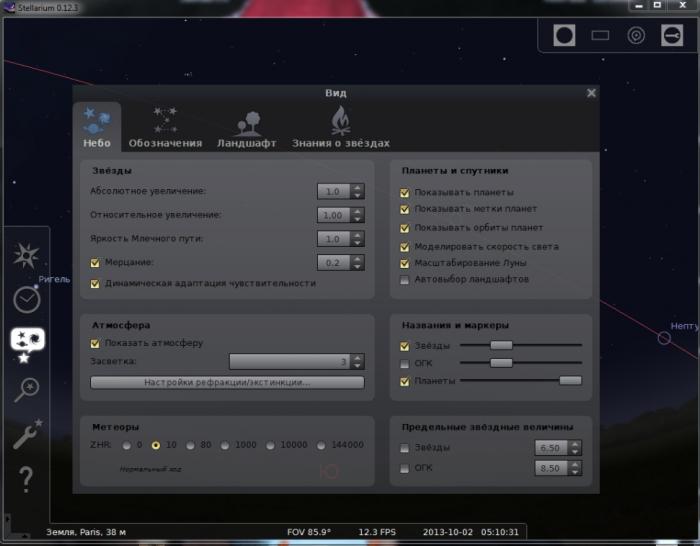The image size is (700, 546).
Task: Switch to the Обозначения tab
Action: 165,127
